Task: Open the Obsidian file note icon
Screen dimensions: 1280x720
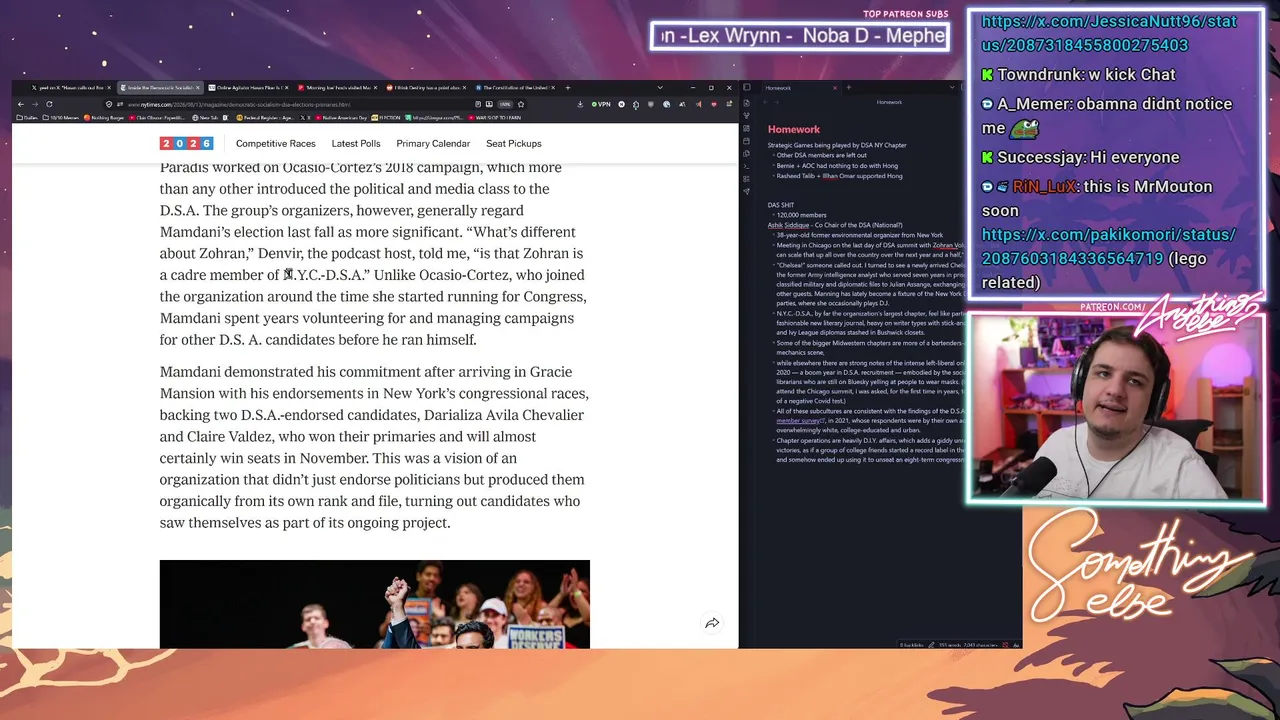Action: click(x=746, y=103)
